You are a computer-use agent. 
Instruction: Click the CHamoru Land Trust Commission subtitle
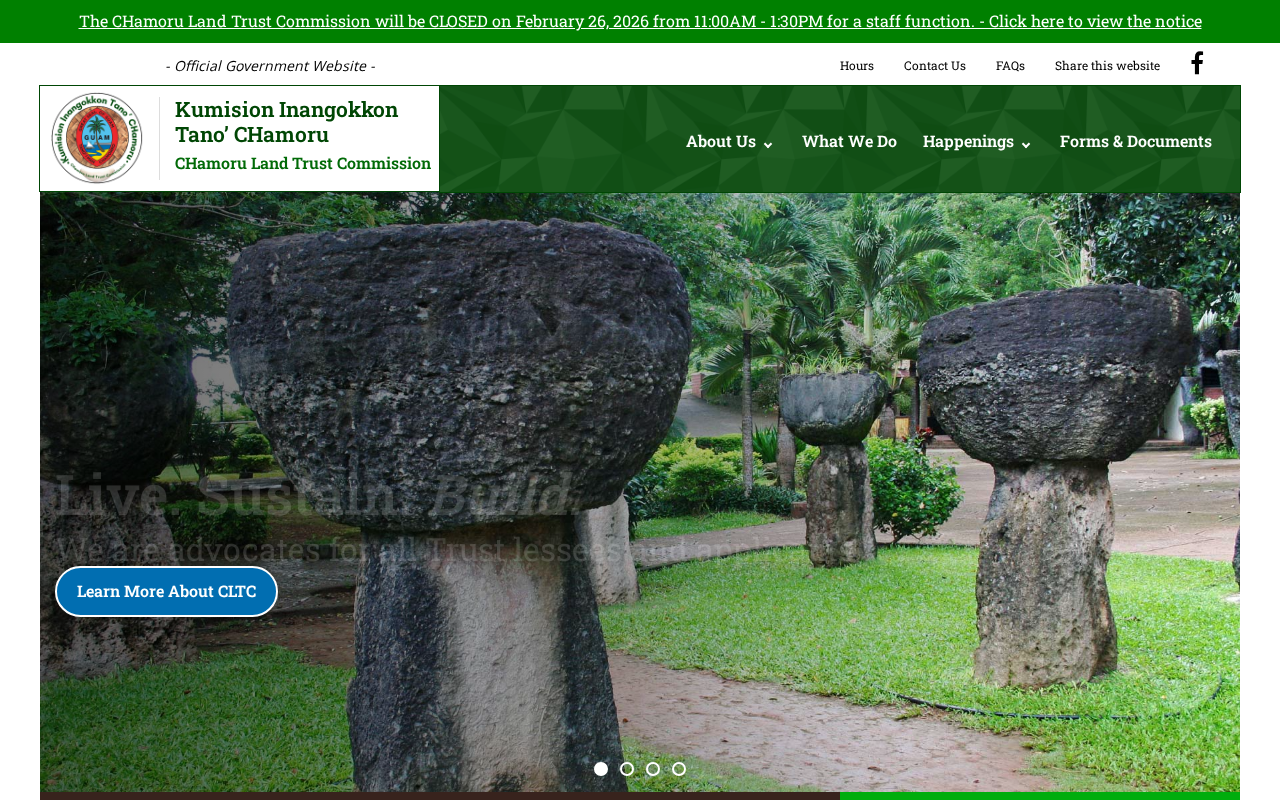tap(303, 163)
